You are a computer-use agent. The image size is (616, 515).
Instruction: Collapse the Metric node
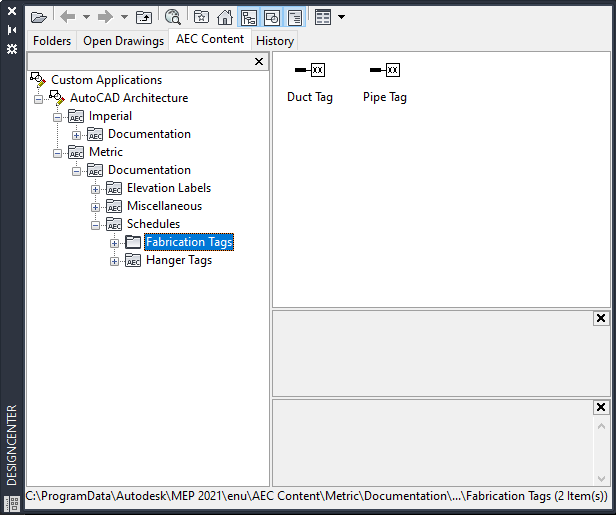57,153
